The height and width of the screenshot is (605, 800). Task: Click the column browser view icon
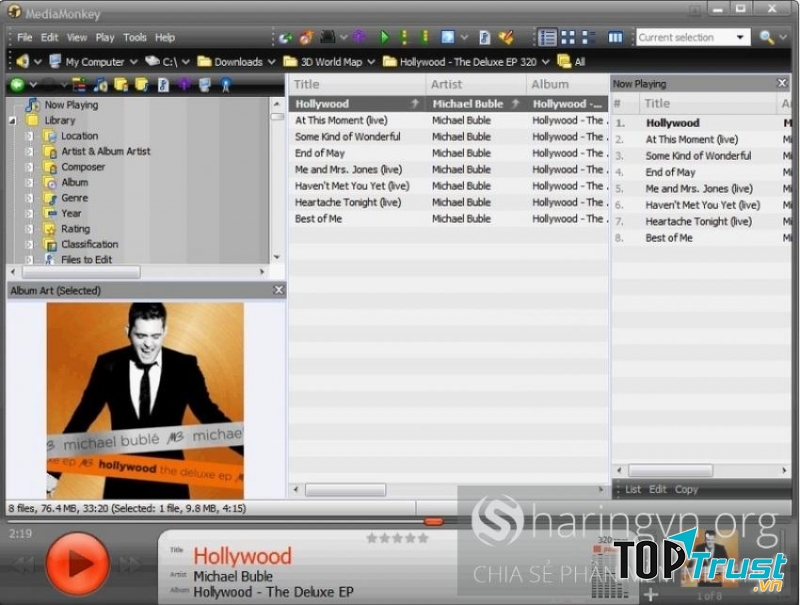[615, 37]
